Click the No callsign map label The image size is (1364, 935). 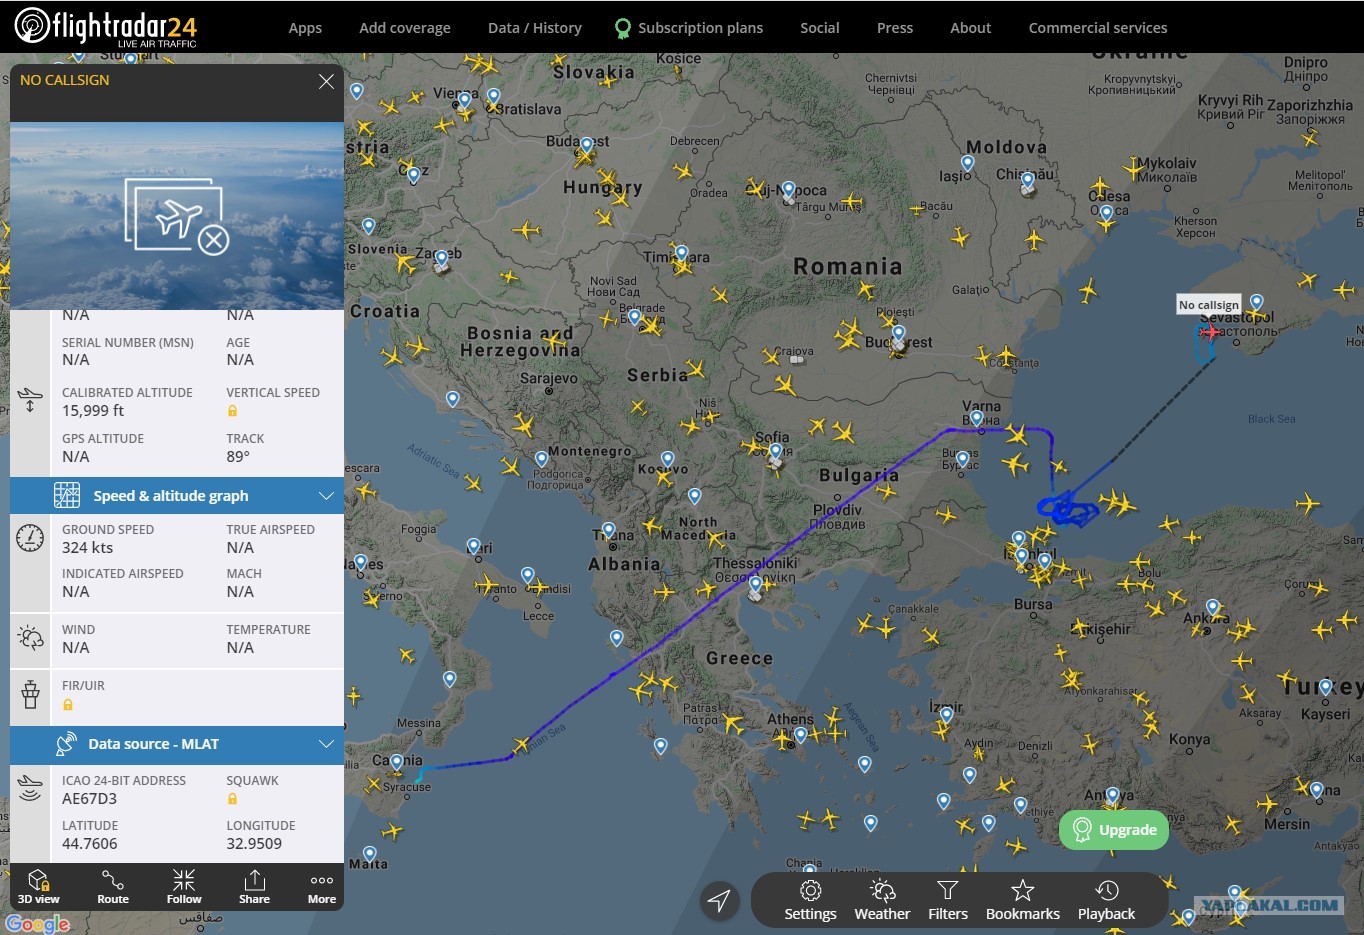pos(1209,305)
